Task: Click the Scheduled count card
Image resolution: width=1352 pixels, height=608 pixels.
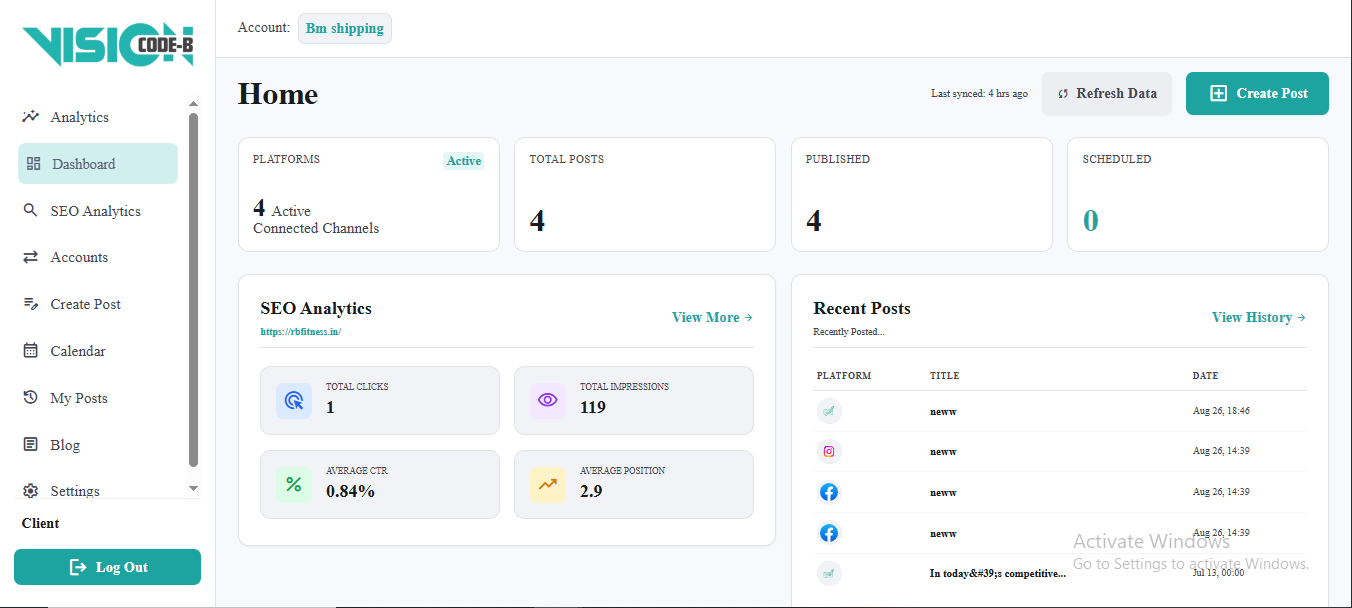Action: pos(1198,194)
